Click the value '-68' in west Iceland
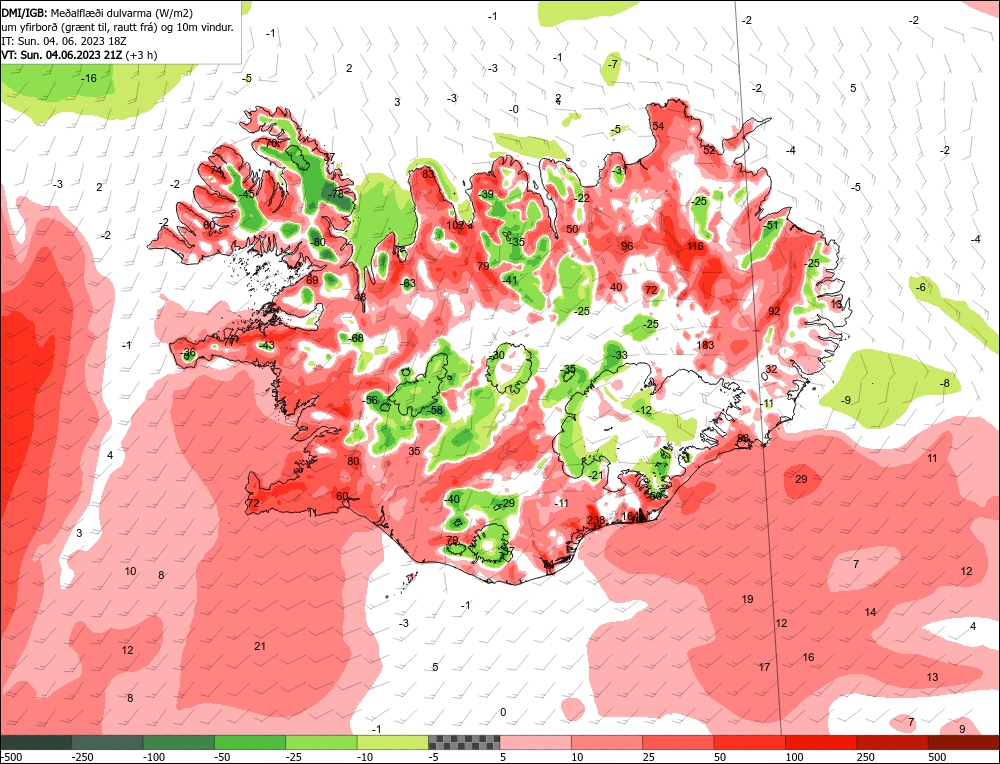The width and height of the screenshot is (1000, 764). pos(355,338)
